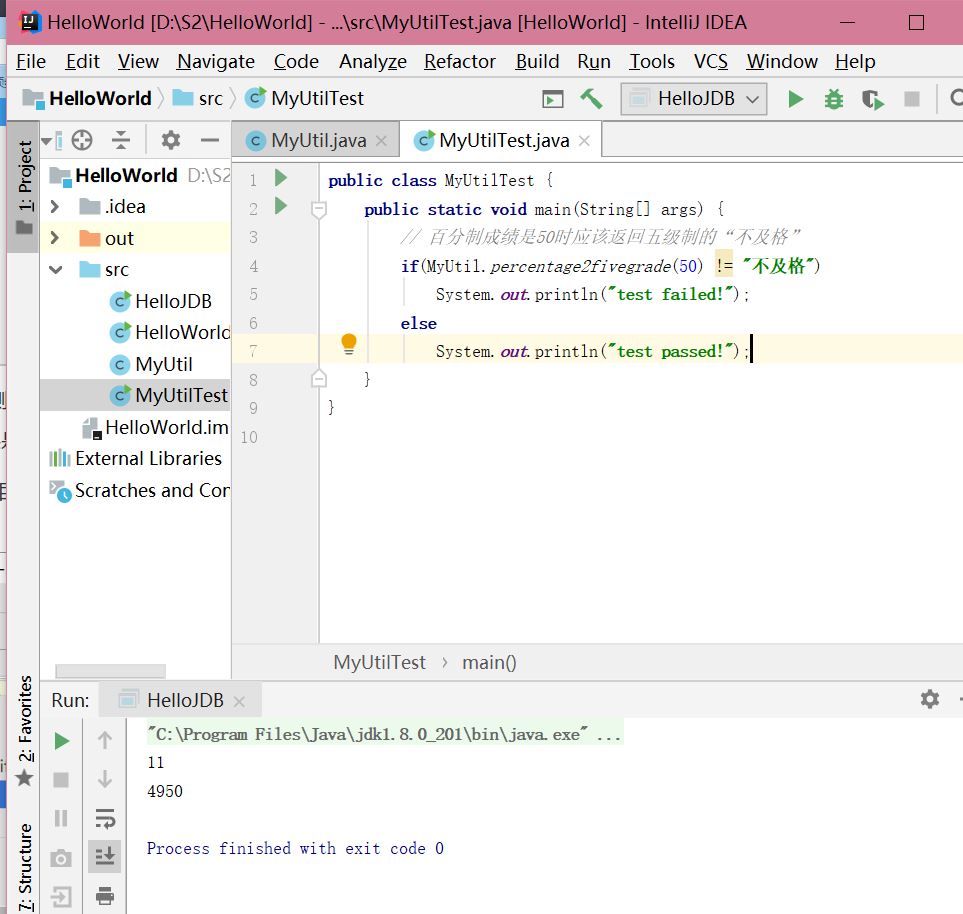963x914 pixels.
Task: Collapse the src folder
Action: click(x=55, y=269)
